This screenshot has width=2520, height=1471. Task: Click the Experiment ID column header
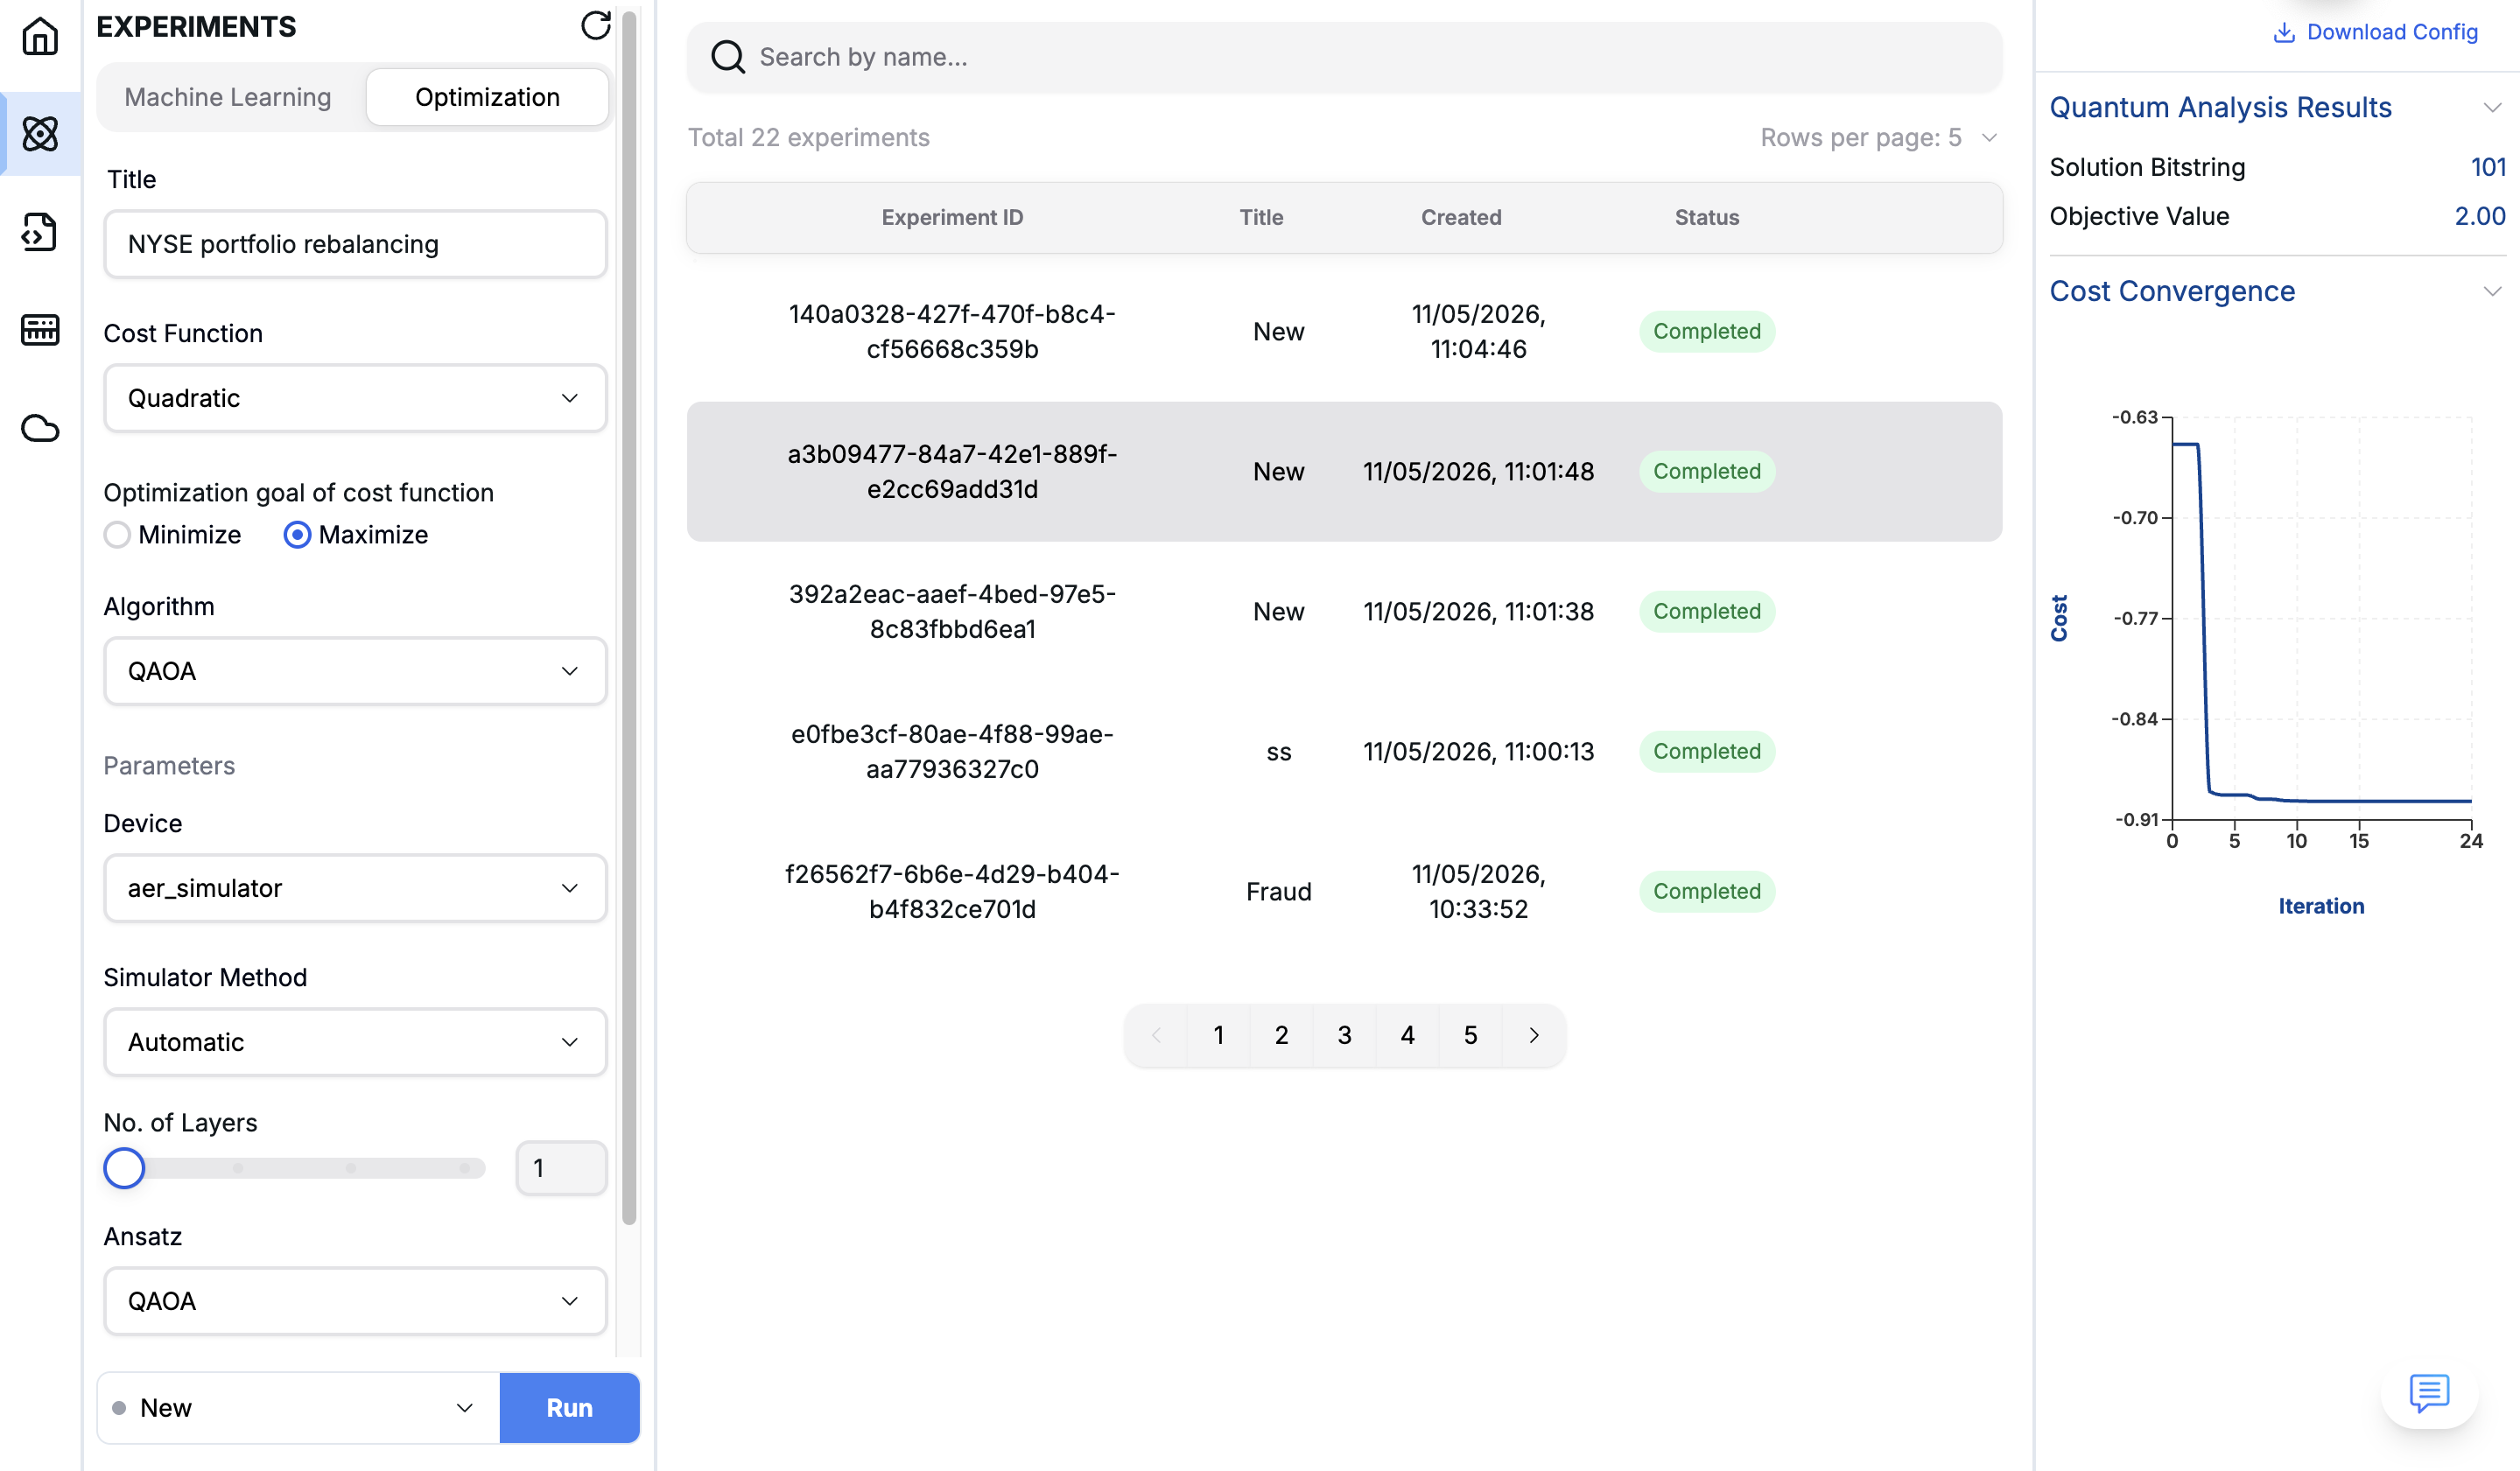(x=952, y=218)
